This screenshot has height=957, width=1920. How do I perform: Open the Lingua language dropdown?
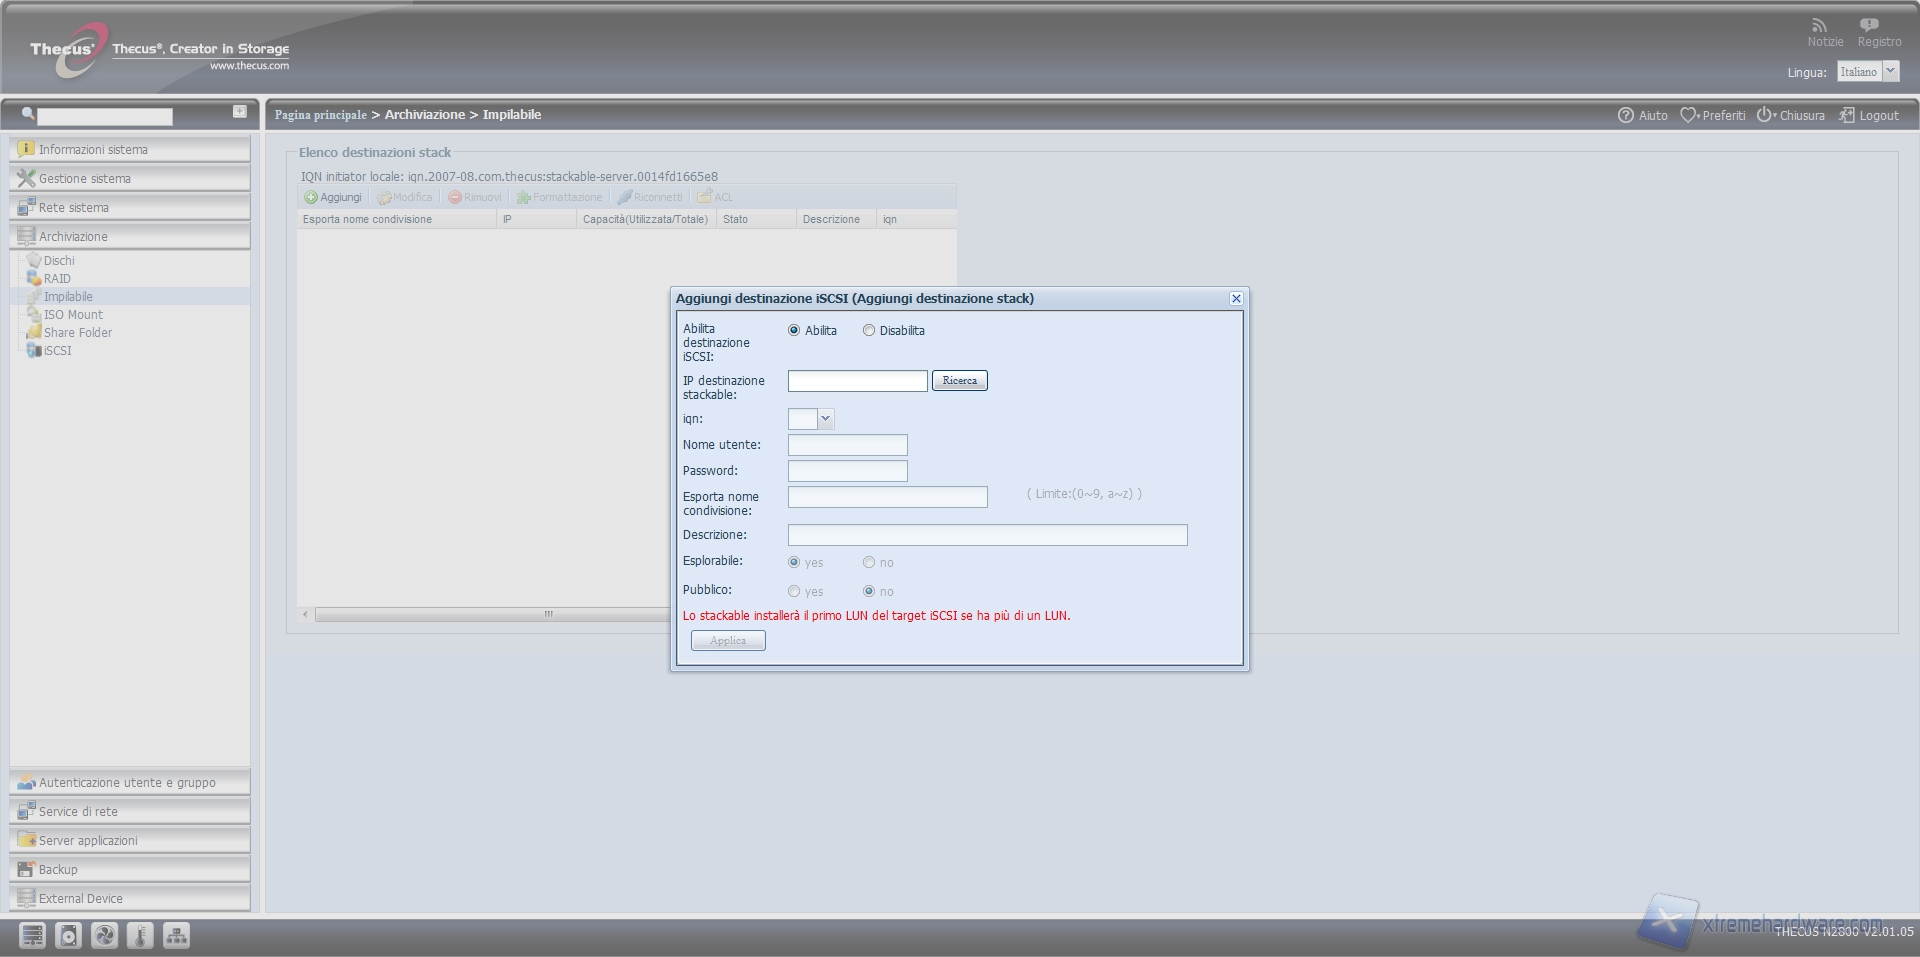[x=1890, y=71]
